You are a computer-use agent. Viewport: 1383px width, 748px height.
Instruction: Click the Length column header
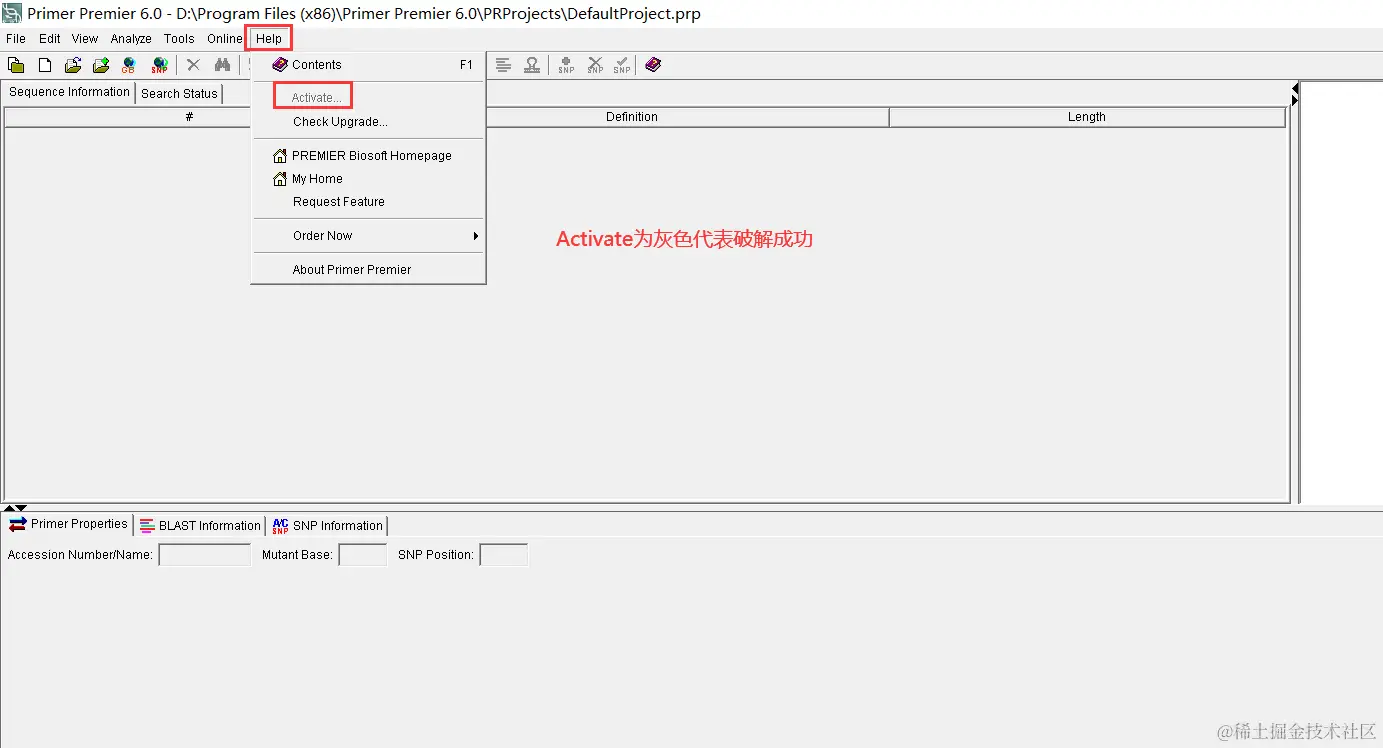click(1087, 117)
